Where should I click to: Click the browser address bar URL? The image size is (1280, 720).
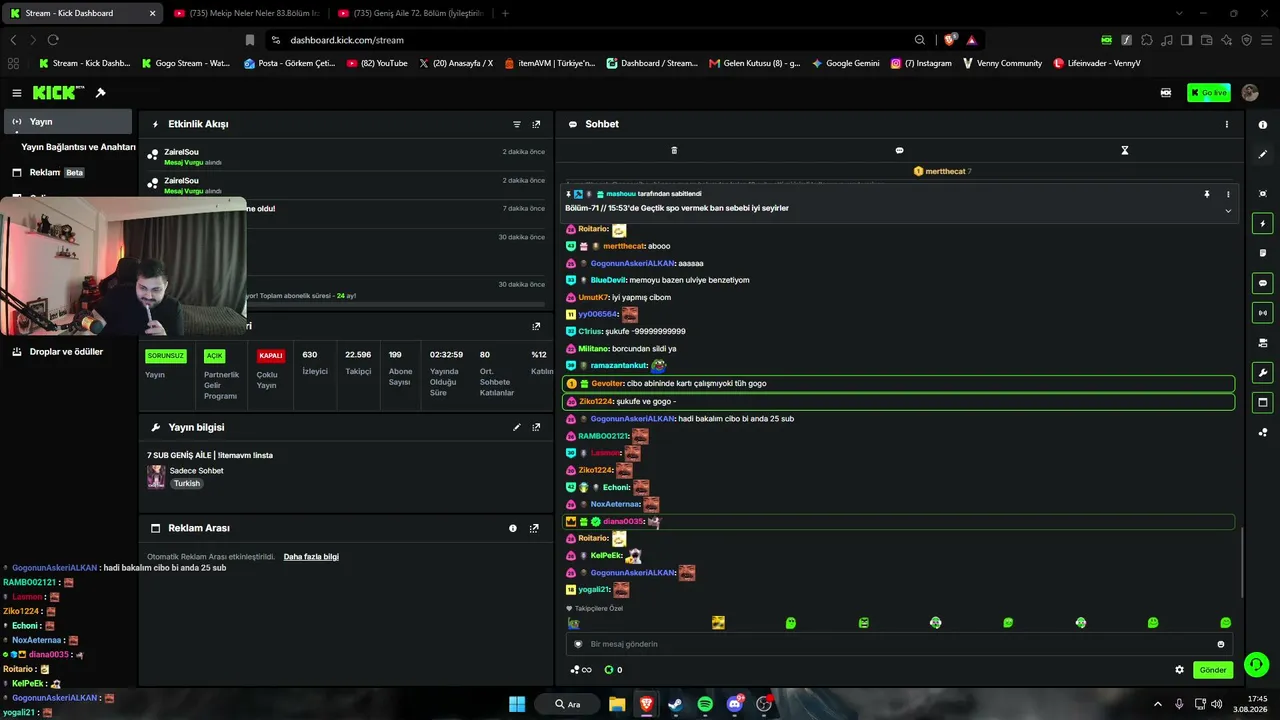347,40
